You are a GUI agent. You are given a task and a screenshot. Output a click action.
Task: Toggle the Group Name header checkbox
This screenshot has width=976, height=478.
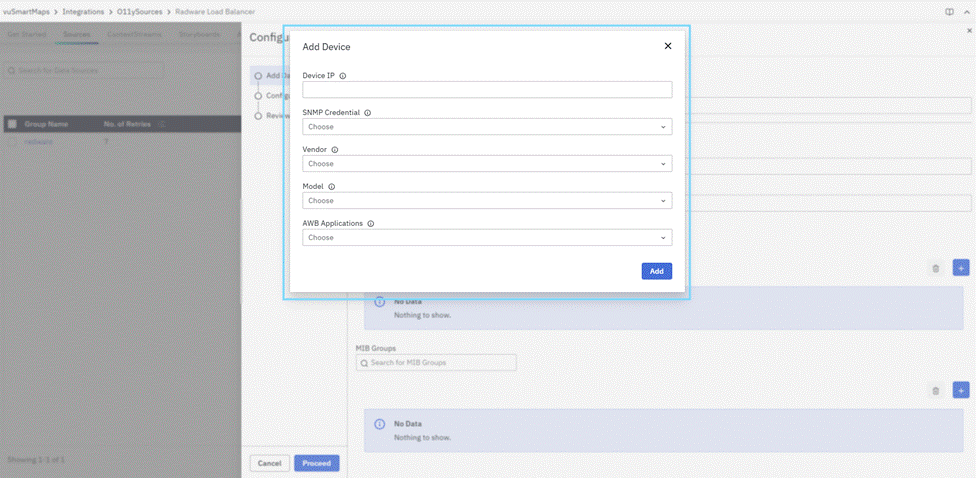pos(12,124)
